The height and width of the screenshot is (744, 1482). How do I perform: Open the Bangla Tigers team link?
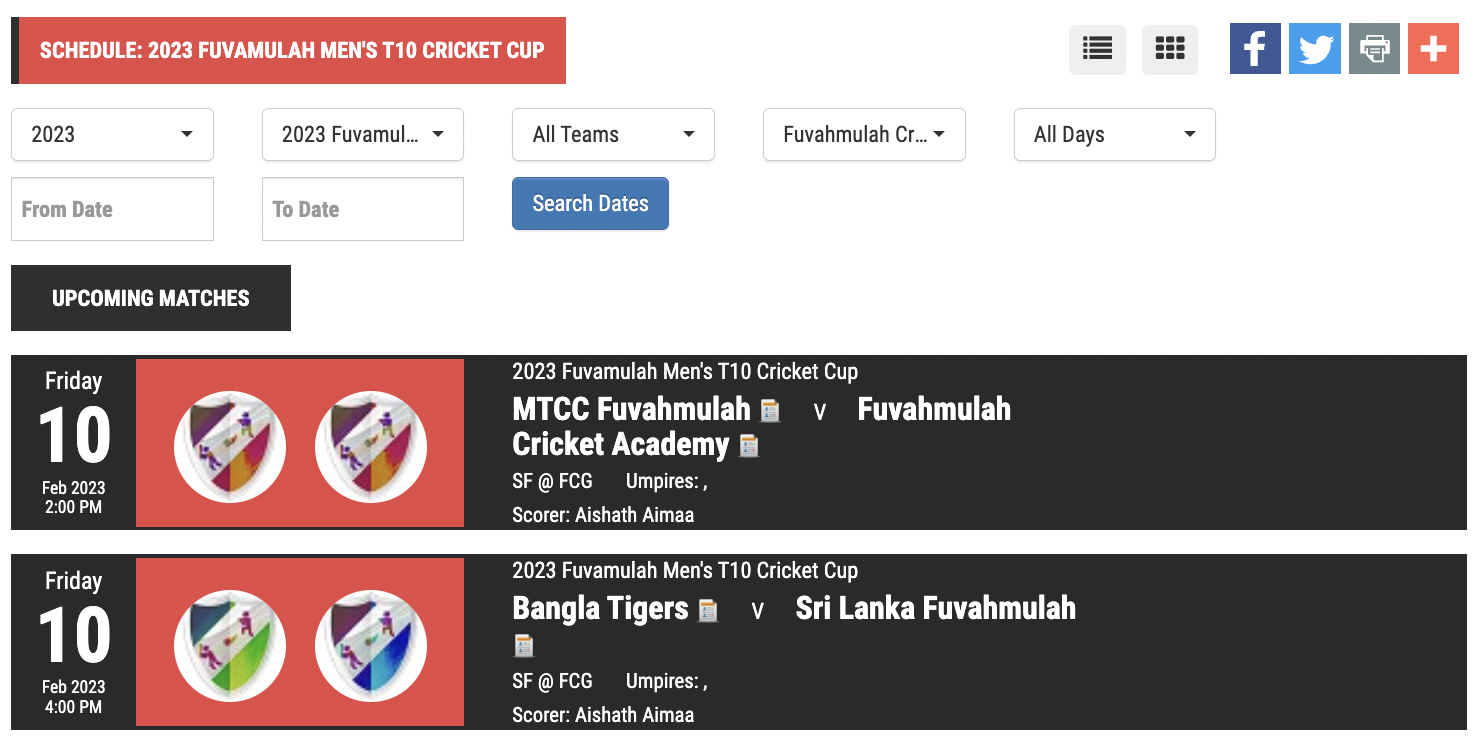[600, 608]
